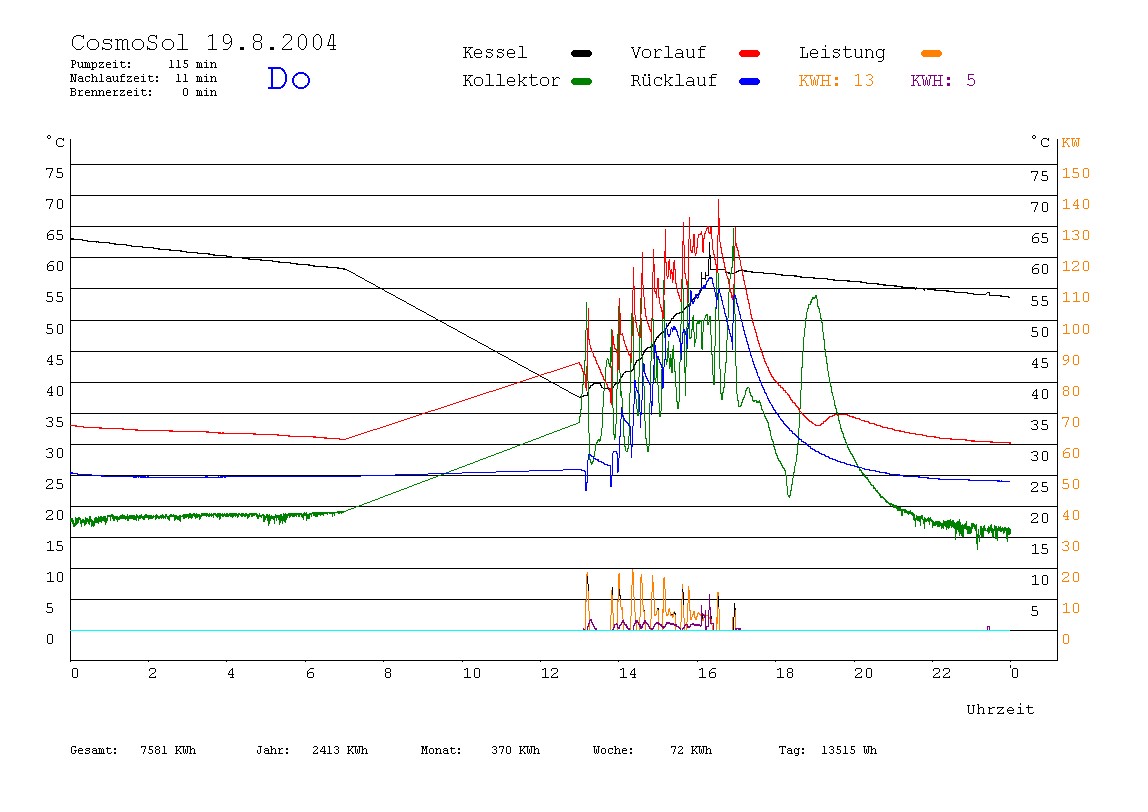Click the orange KW axis unit label

1070,143
